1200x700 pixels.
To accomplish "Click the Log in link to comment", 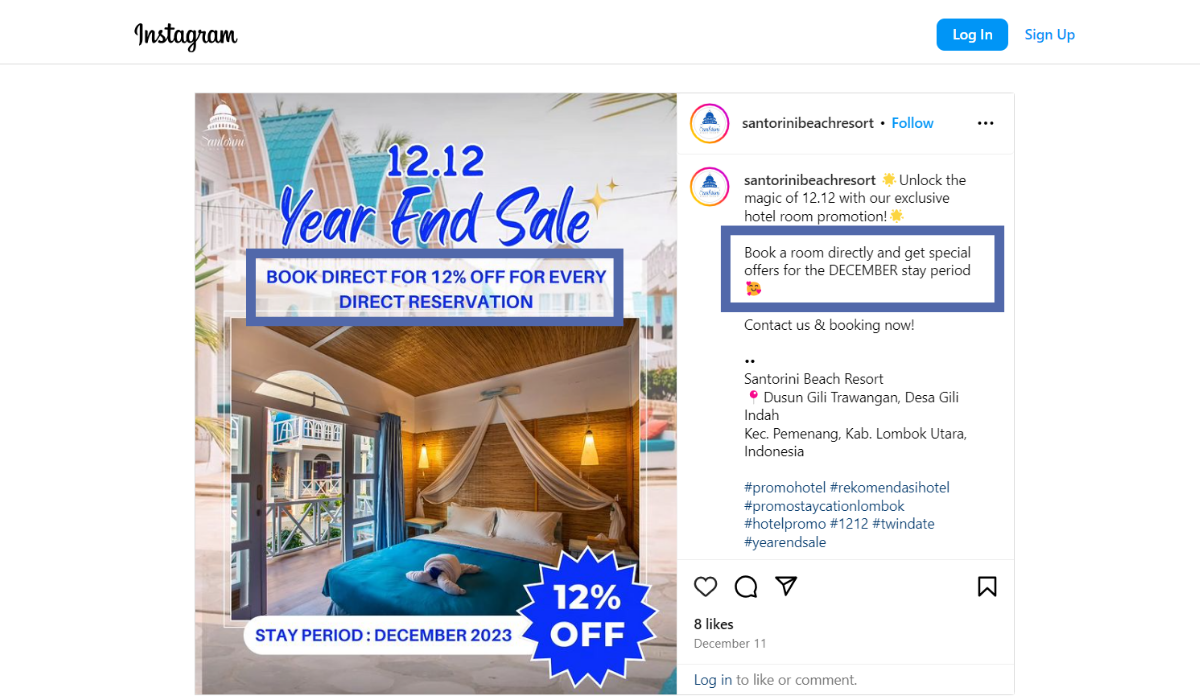I will (x=713, y=680).
